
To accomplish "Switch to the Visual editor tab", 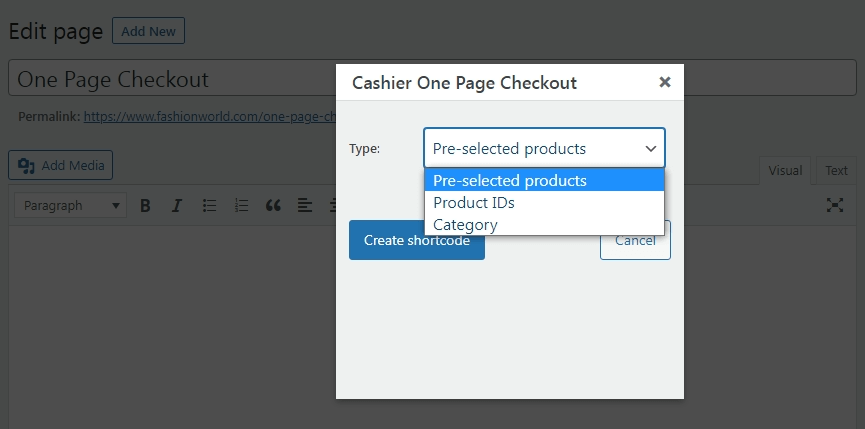I will 785,170.
